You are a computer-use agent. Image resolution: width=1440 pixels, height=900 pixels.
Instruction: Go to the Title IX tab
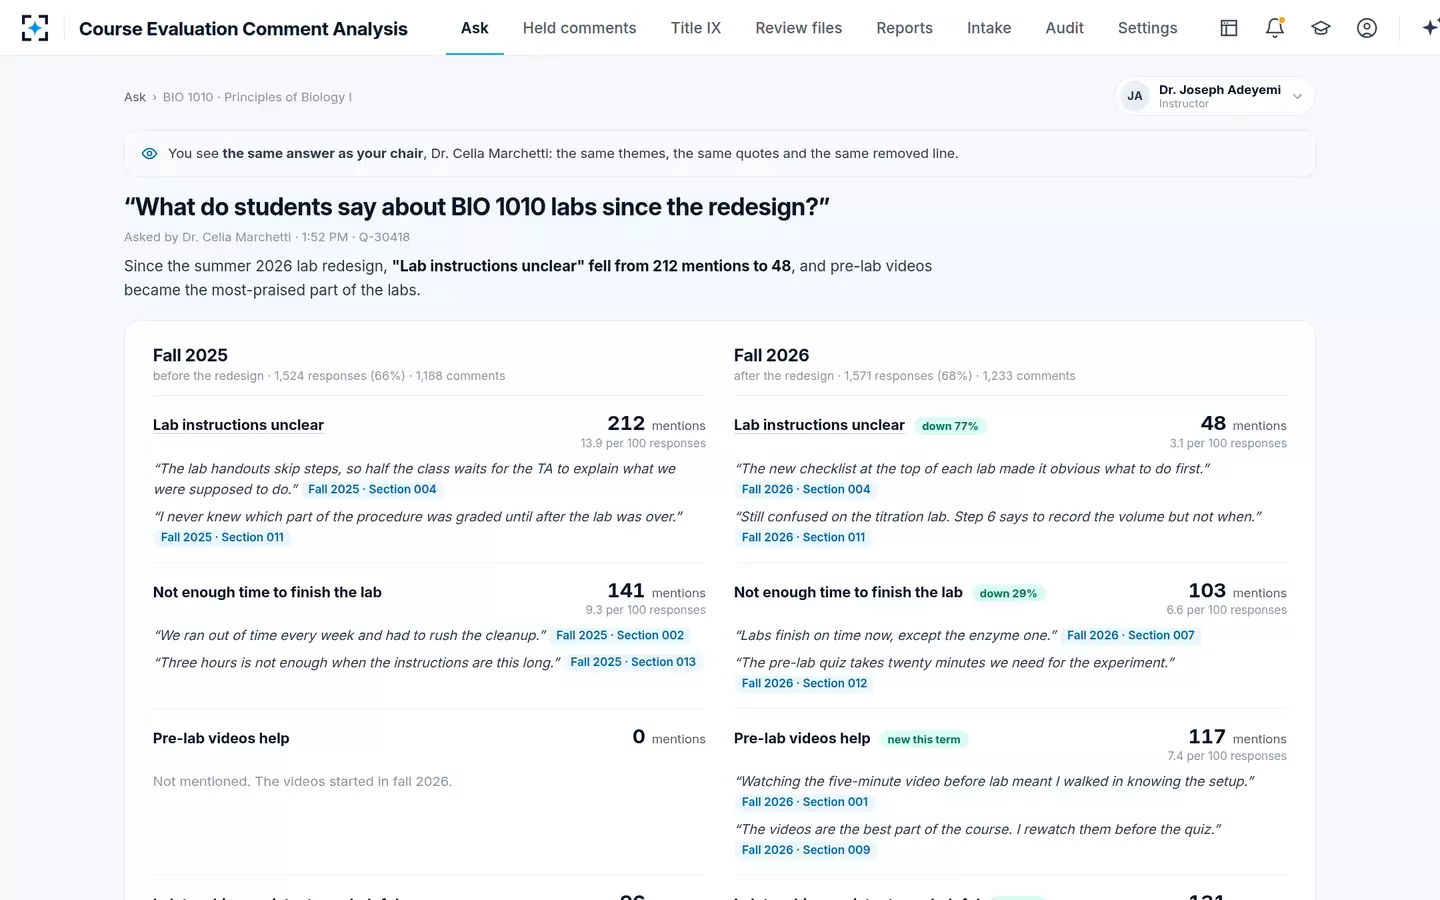tap(696, 28)
